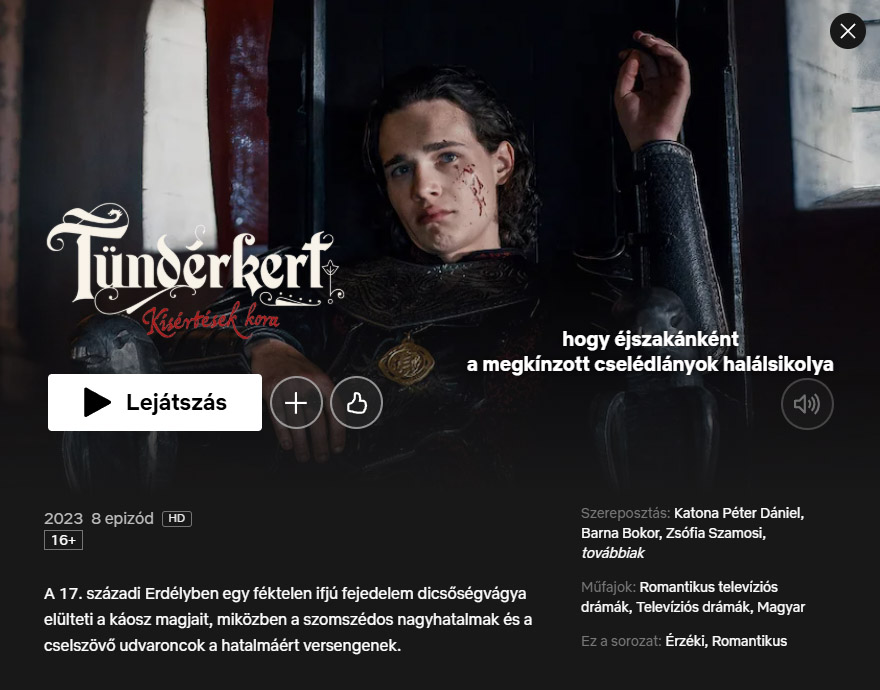Click the HD quality badge

(177, 519)
